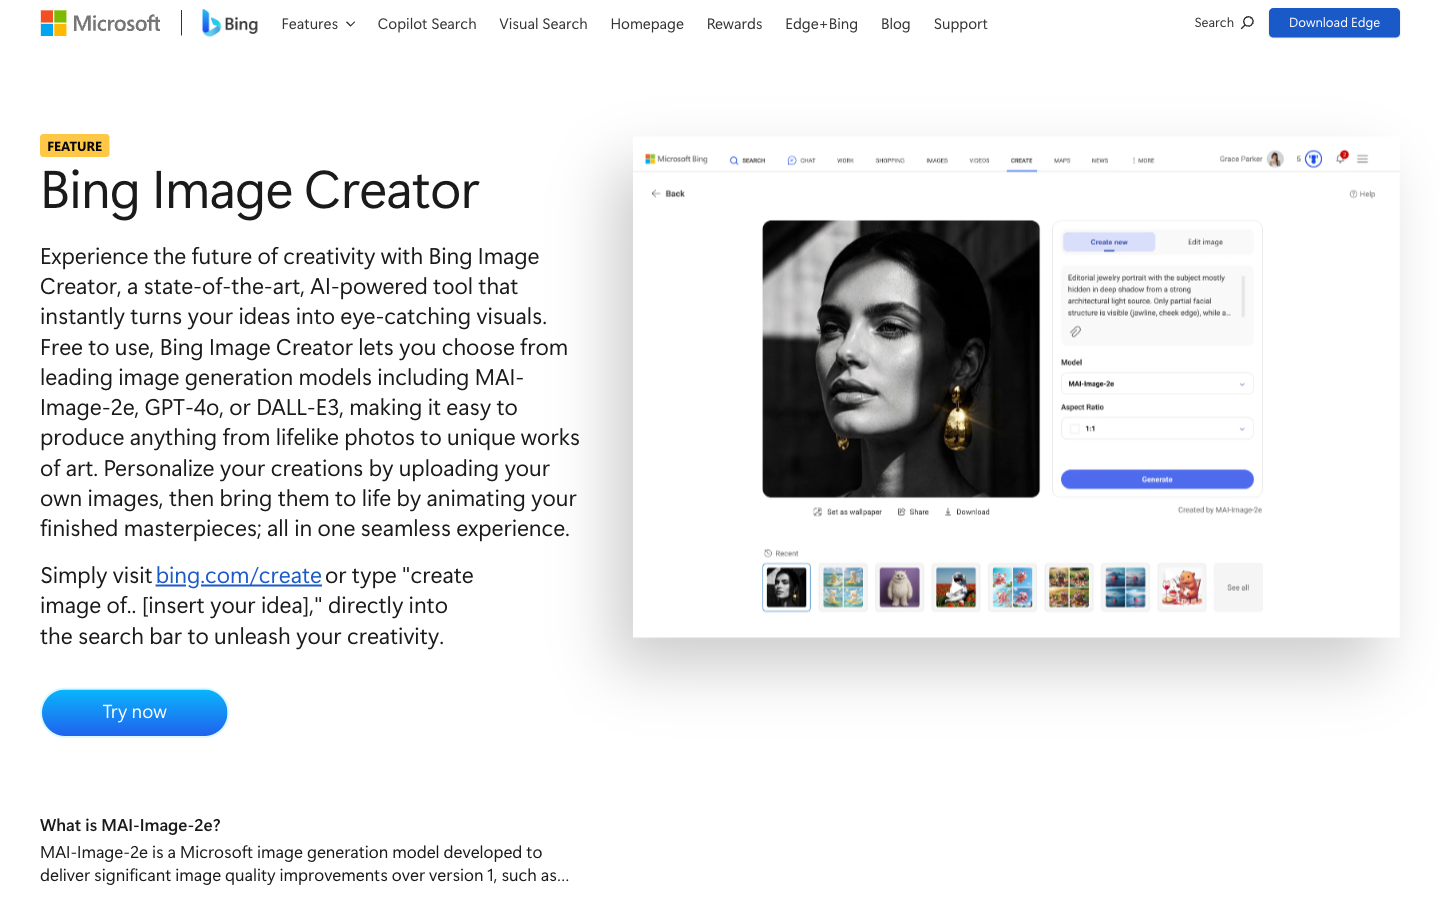The image size is (1440, 900).
Task: Select the VIDEOS tab in the preview nav
Action: tap(979, 160)
